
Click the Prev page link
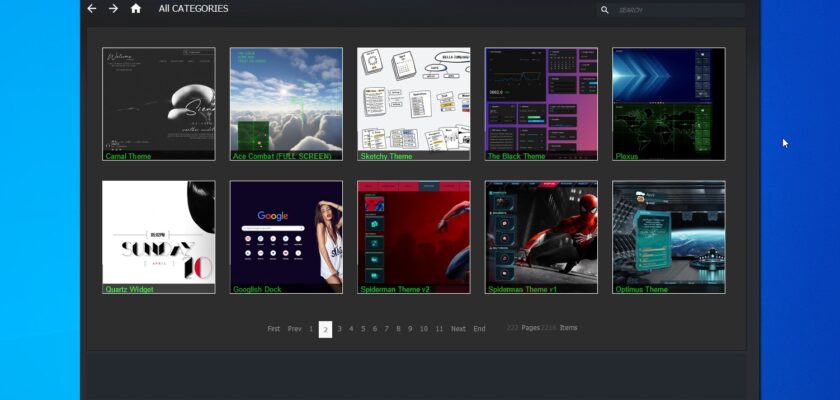pyautogui.click(x=294, y=329)
